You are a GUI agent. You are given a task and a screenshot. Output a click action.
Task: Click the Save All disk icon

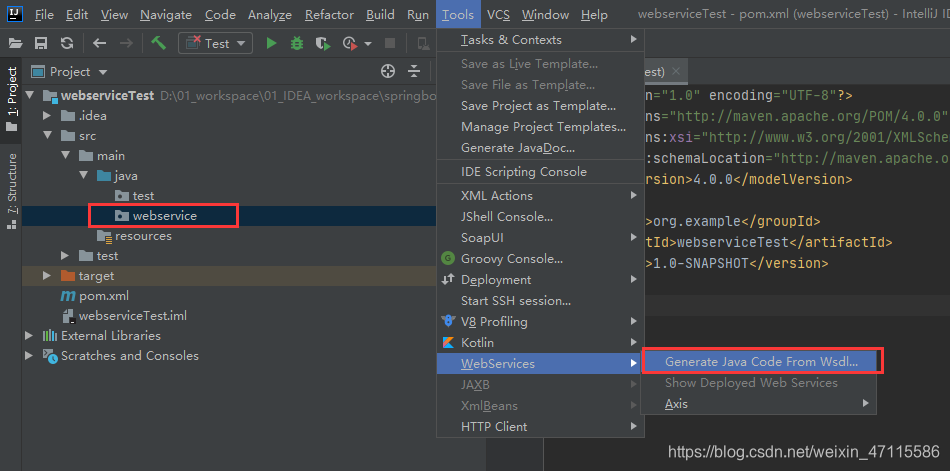41,43
